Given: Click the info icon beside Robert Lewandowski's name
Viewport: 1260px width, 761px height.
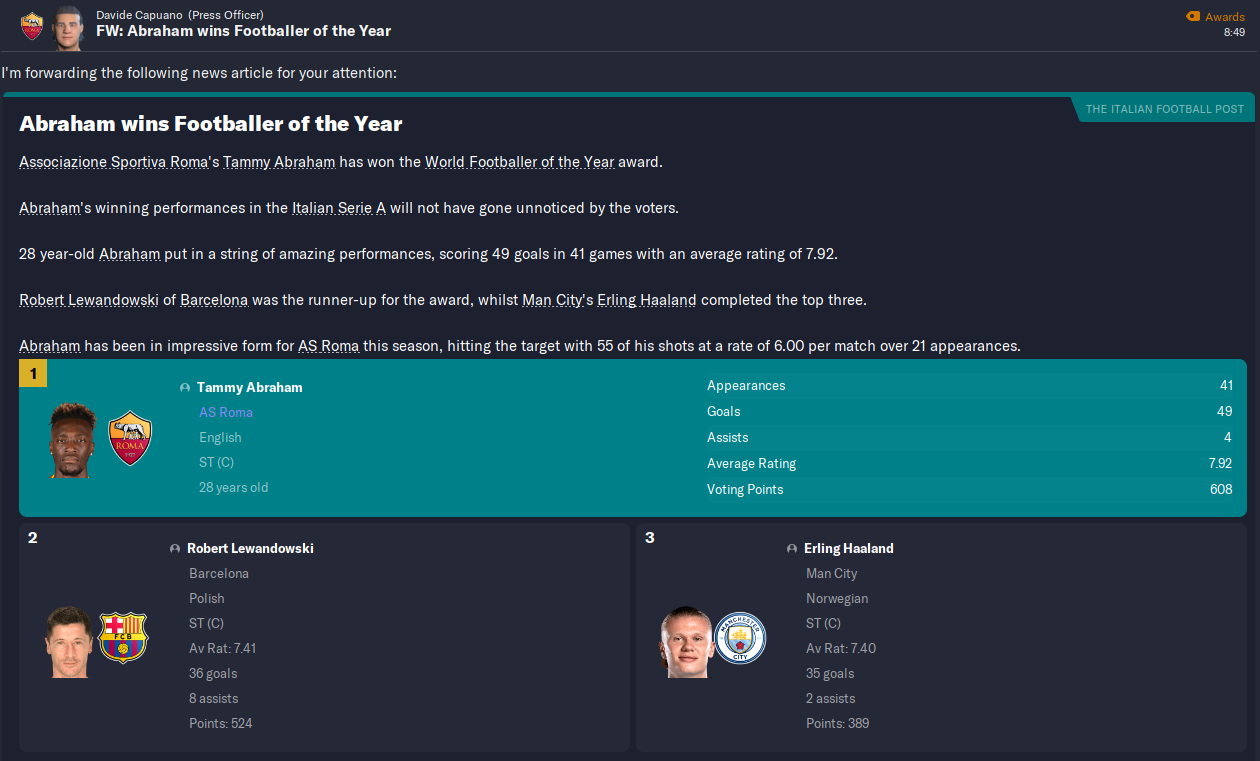Looking at the screenshot, I should tap(175, 549).
